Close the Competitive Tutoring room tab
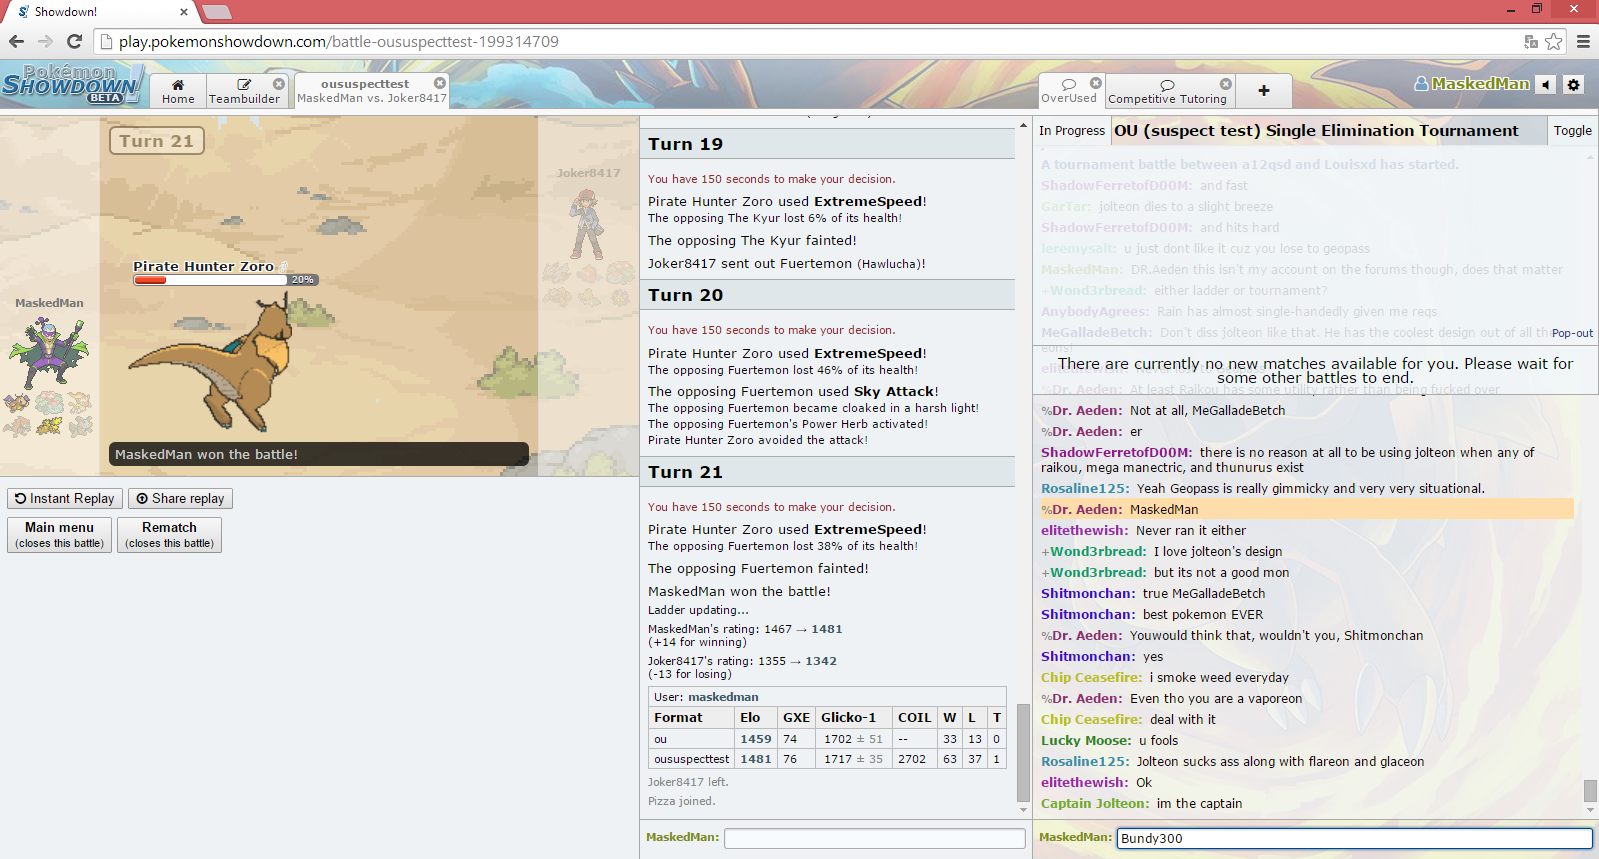Viewport: 1599px width, 859px height. 1226,84
